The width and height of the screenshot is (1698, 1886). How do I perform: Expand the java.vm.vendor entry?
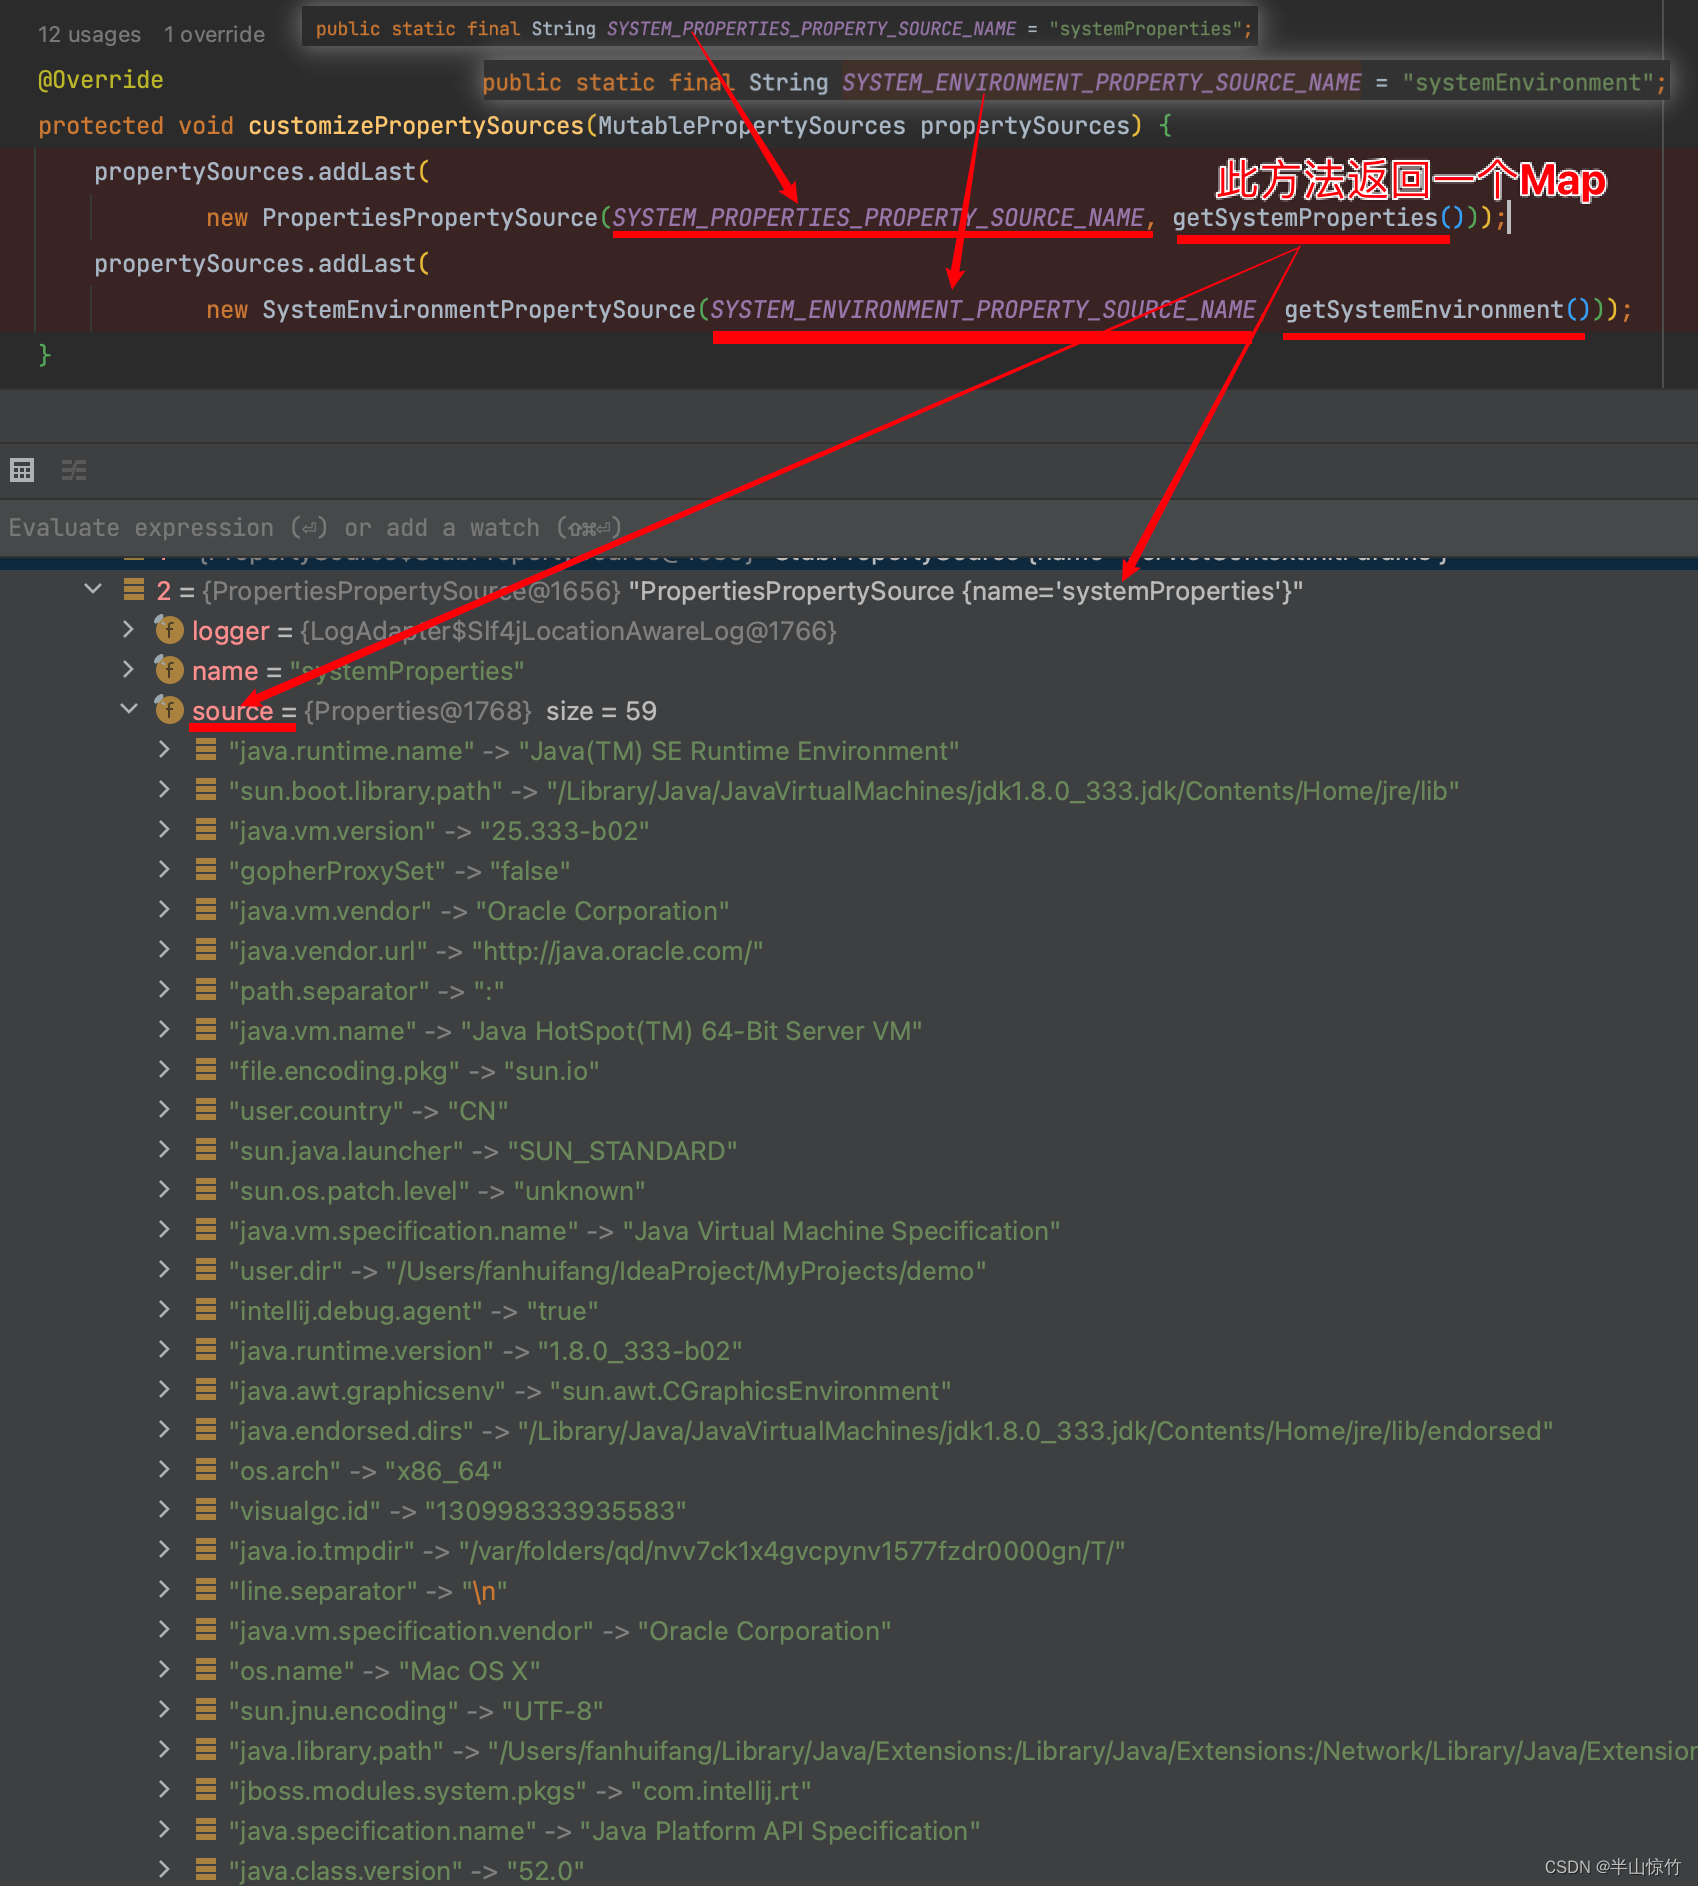[165, 910]
